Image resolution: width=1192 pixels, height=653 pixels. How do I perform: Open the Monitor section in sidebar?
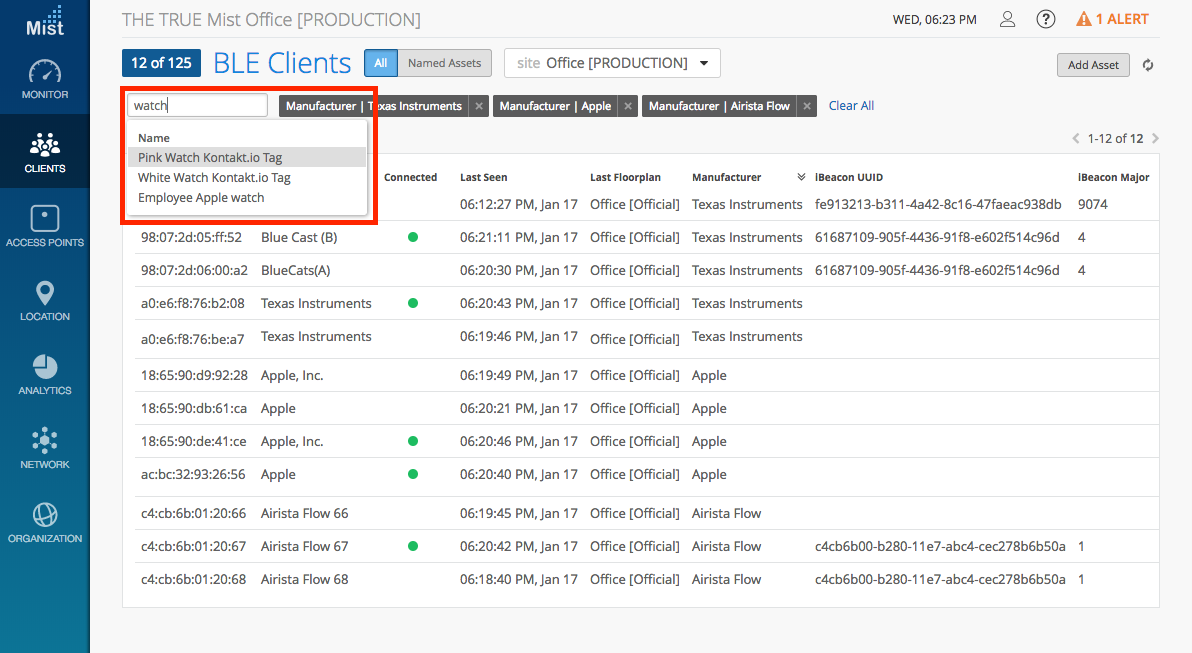click(x=45, y=79)
